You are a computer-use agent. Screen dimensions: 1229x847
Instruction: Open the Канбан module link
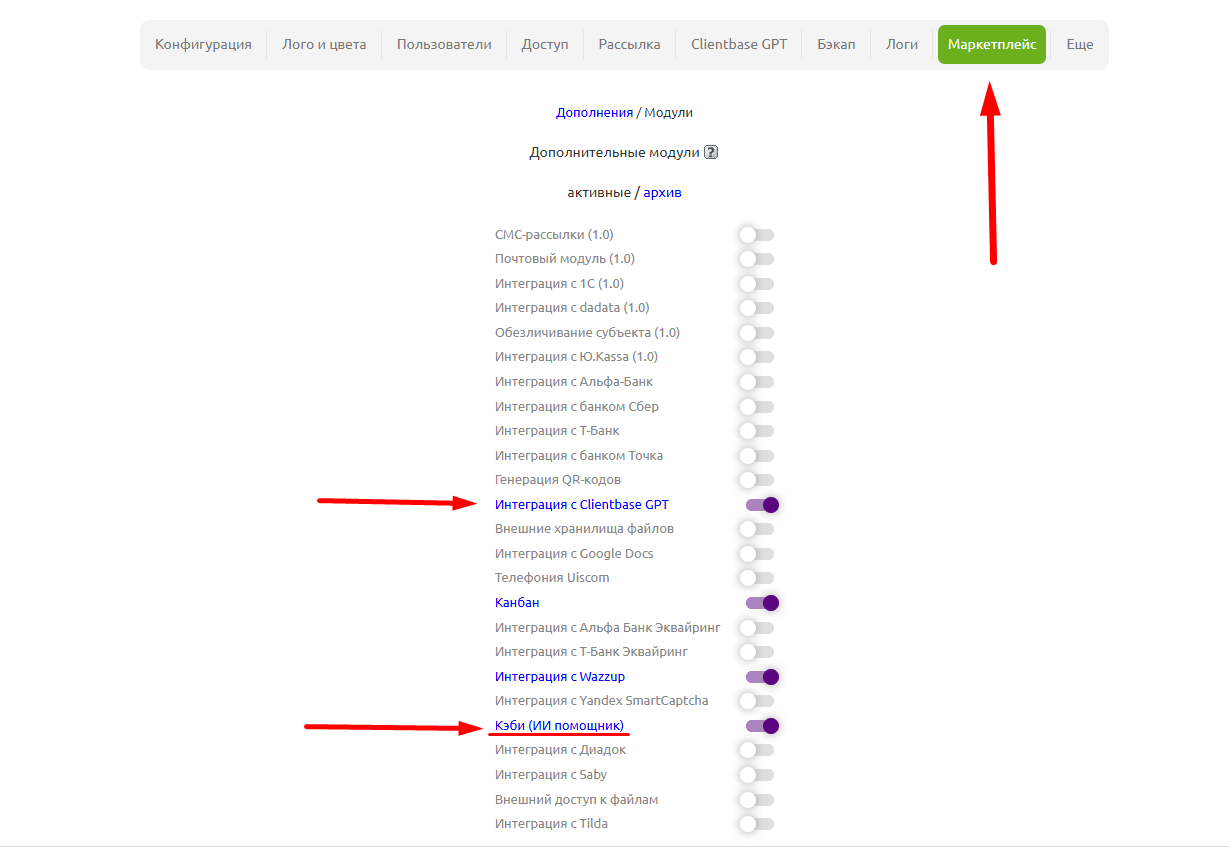[x=517, y=603]
